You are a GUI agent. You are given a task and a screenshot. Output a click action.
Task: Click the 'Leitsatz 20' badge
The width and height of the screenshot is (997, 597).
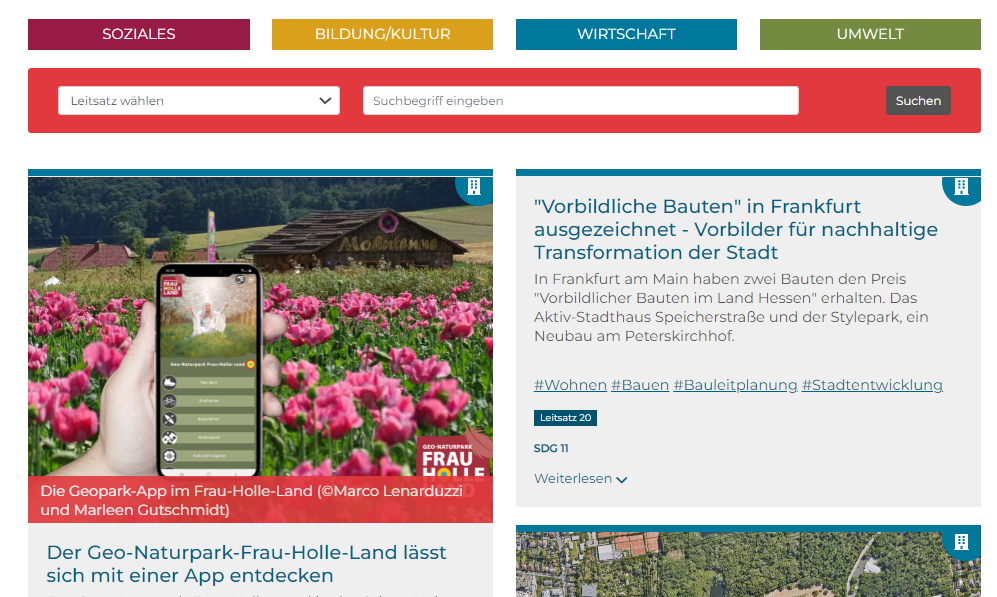coord(565,418)
